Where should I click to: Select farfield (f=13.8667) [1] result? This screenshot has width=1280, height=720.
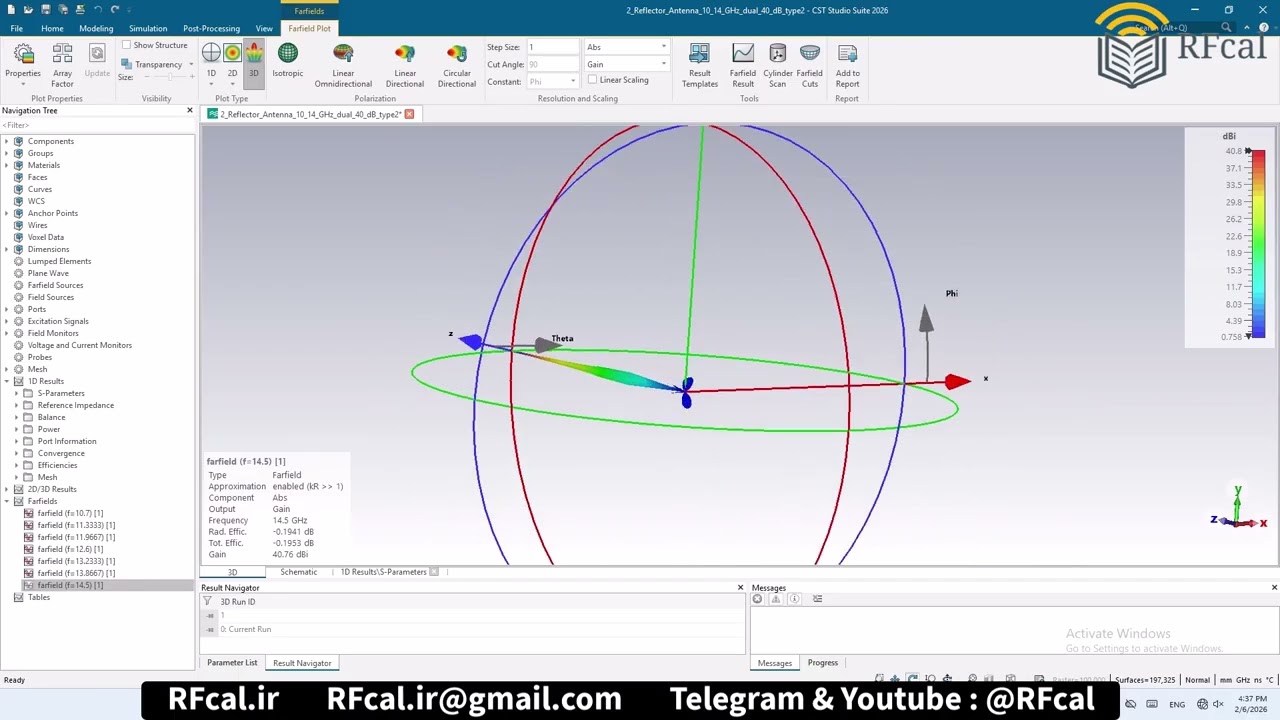[x=76, y=573]
